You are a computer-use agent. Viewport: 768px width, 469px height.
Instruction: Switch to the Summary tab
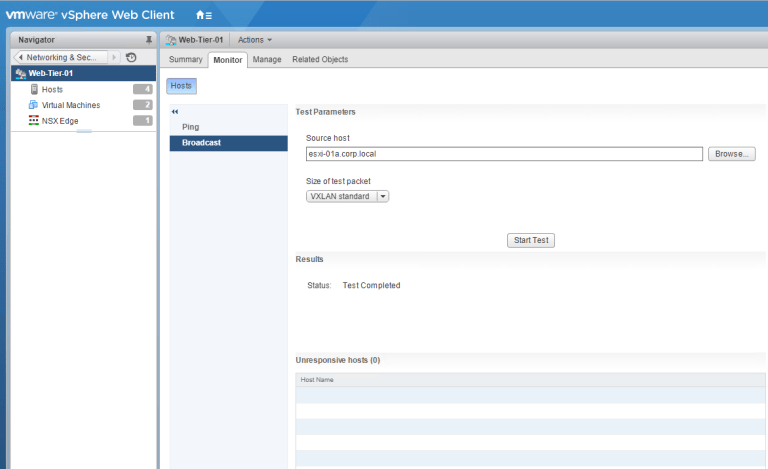[x=186, y=60]
